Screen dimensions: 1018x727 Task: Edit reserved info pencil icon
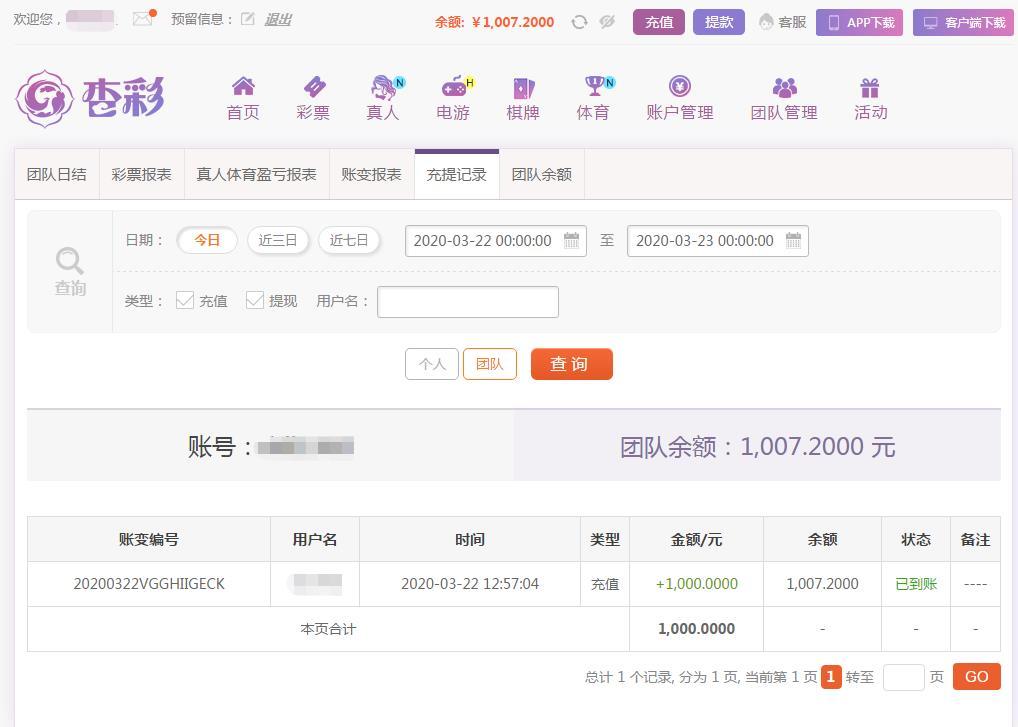click(x=248, y=19)
